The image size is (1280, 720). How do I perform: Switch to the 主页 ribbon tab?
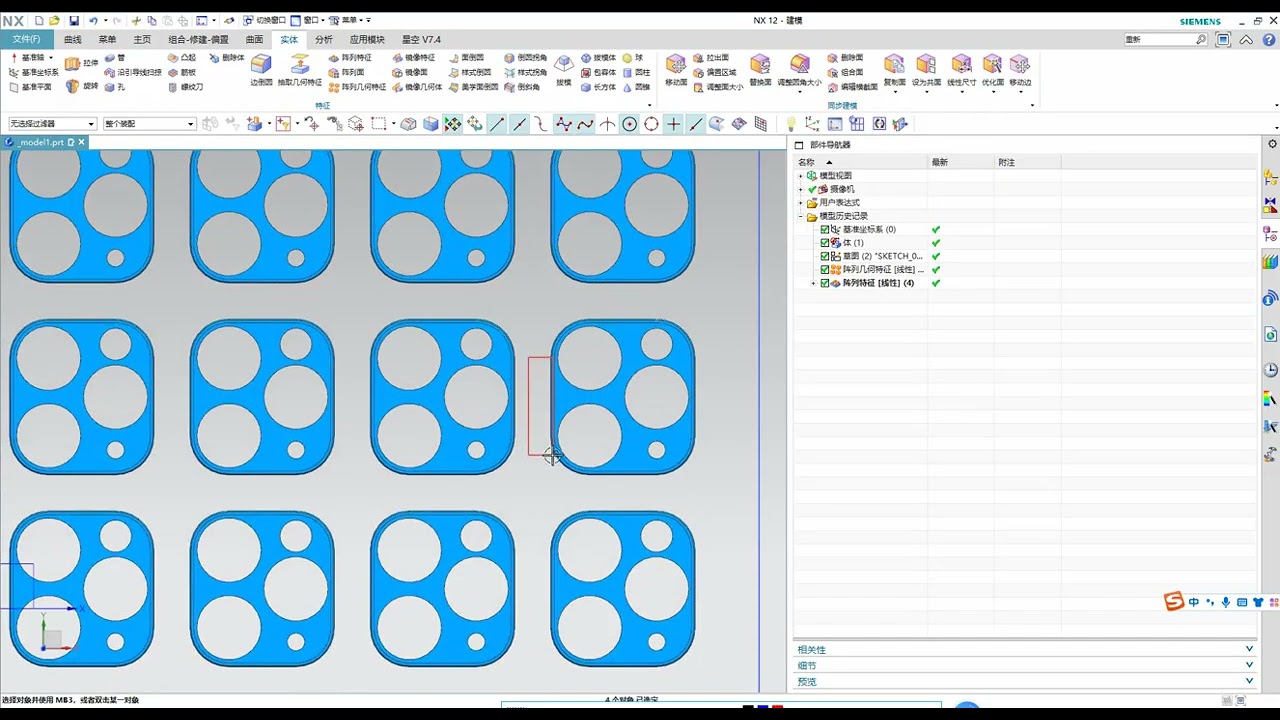coord(142,40)
